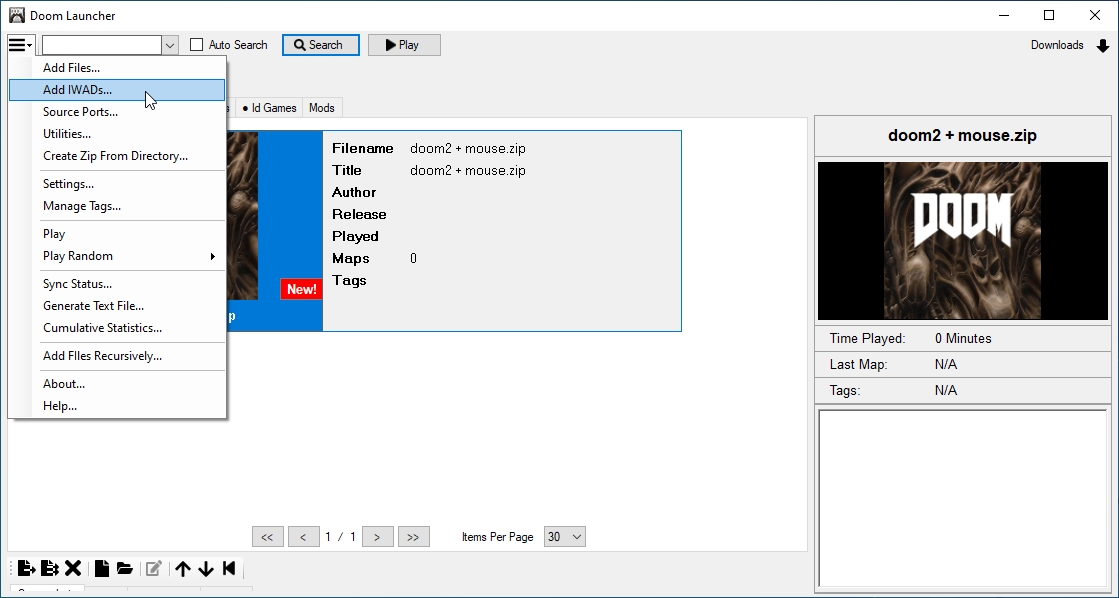This screenshot has height=598, width=1119.
Task: Choose Create Zip From Directory...
Action: [117, 156]
